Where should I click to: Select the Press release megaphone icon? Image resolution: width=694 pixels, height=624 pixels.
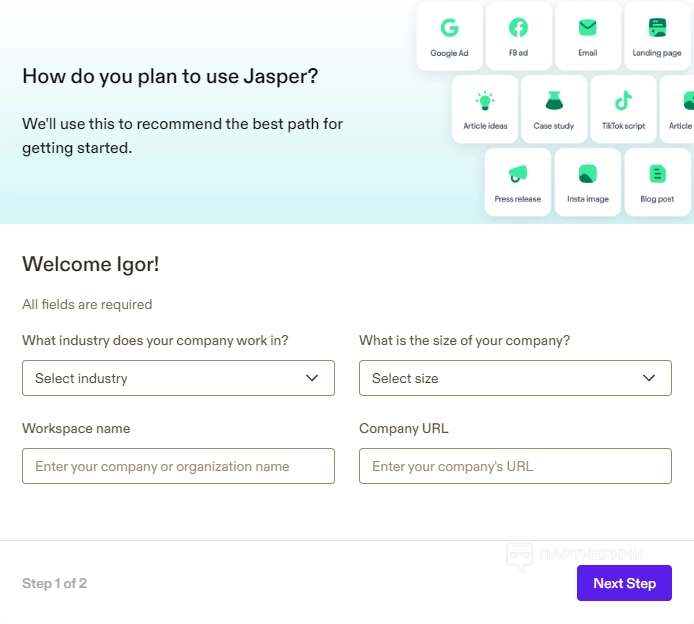pos(517,174)
